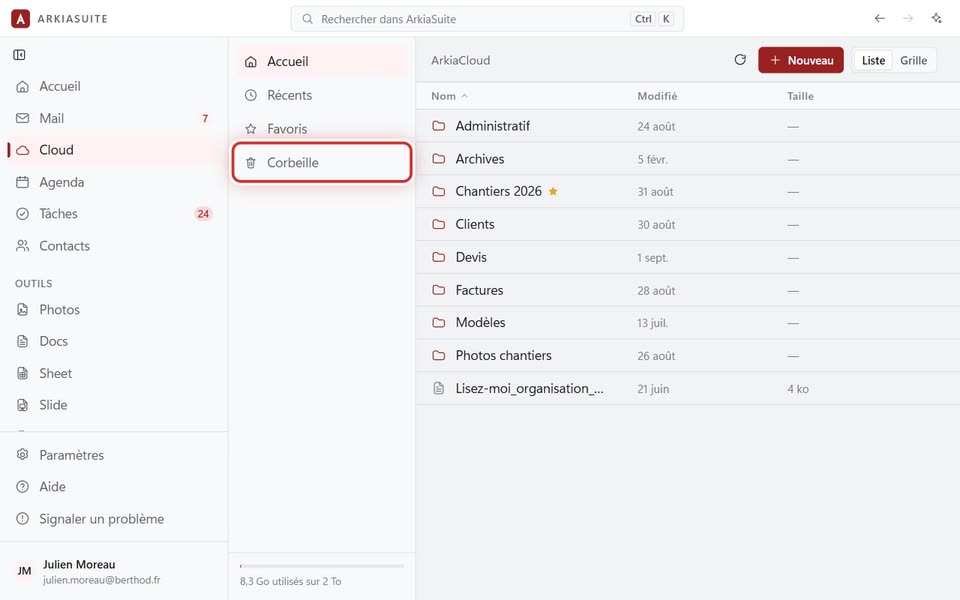Click the ArkiaSuite logo icon

tap(20, 18)
